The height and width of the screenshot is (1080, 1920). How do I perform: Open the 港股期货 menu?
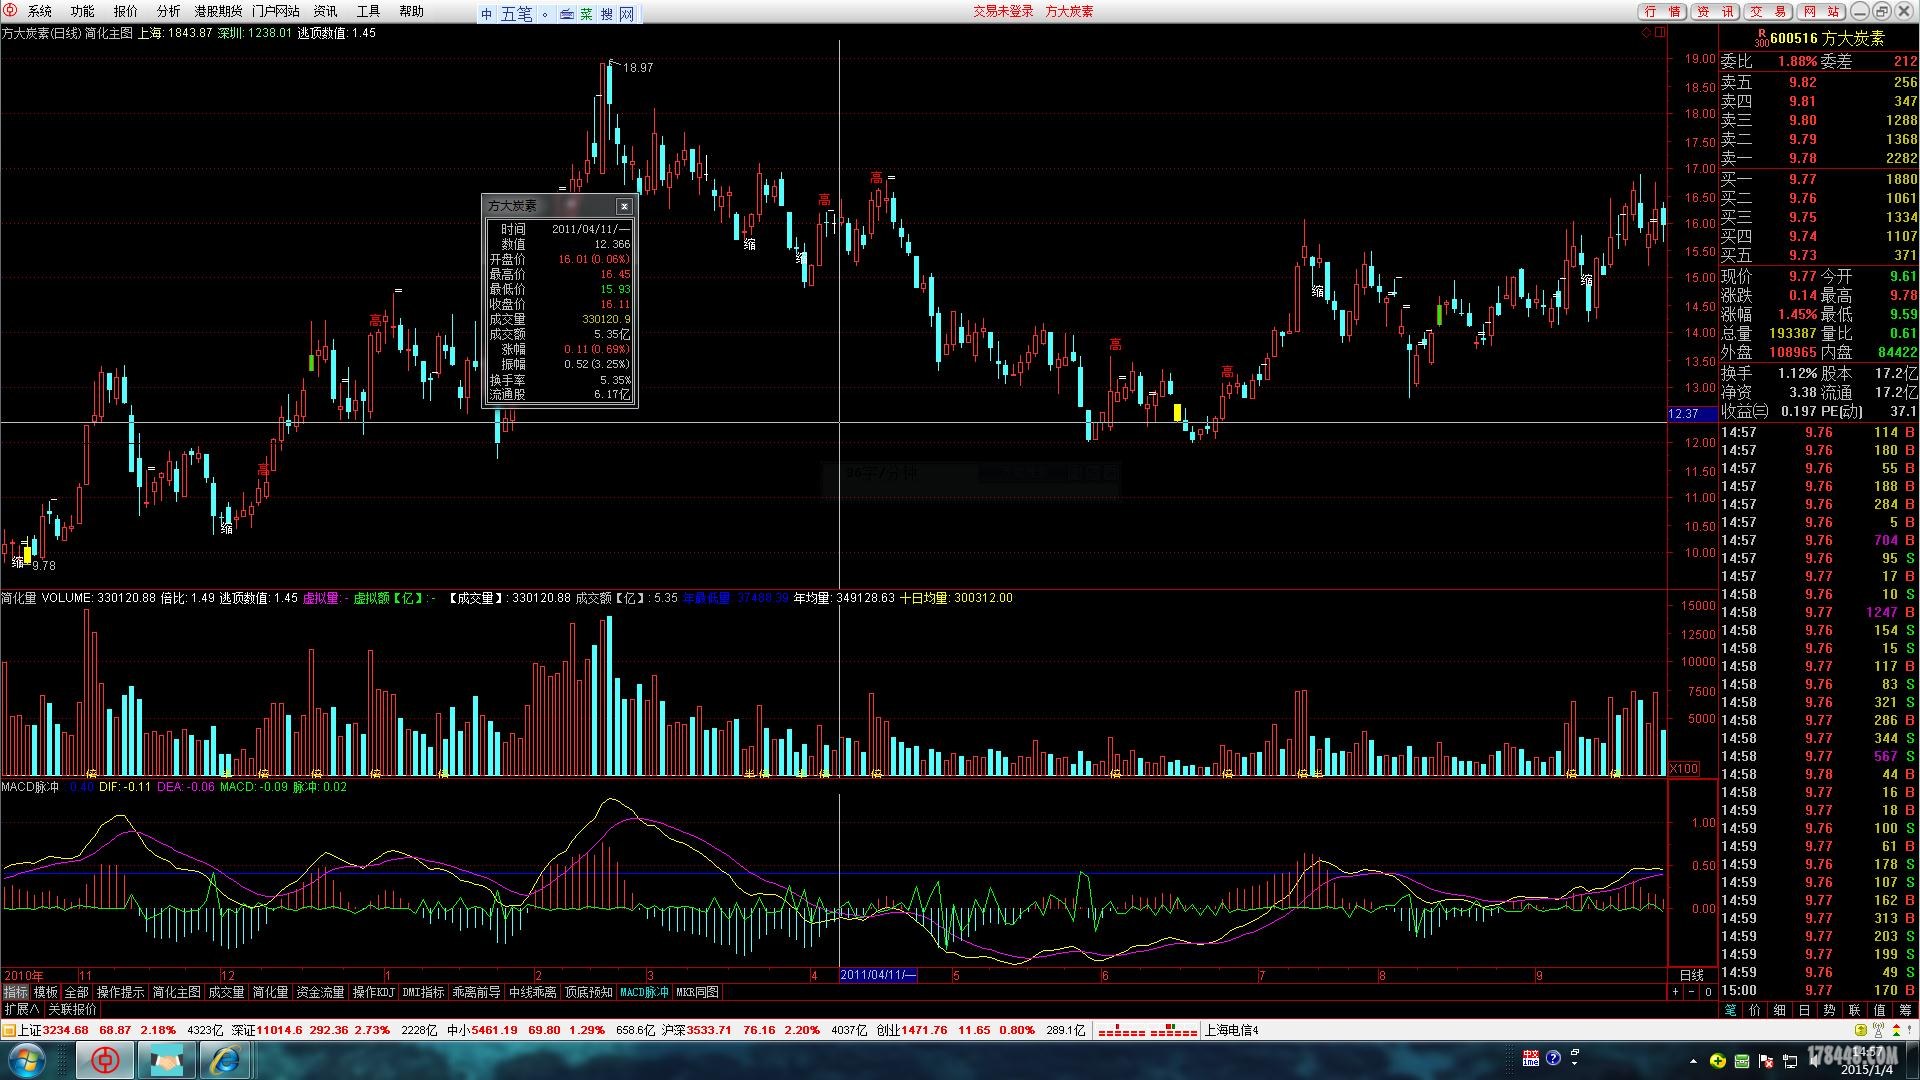pyautogui.click(x=218, y=11)
